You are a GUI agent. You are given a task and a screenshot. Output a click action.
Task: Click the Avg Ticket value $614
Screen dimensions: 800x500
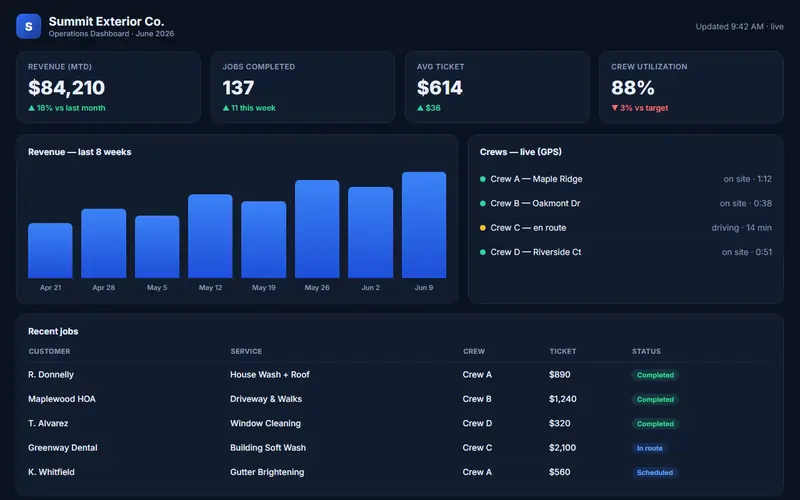pos(440,88)
